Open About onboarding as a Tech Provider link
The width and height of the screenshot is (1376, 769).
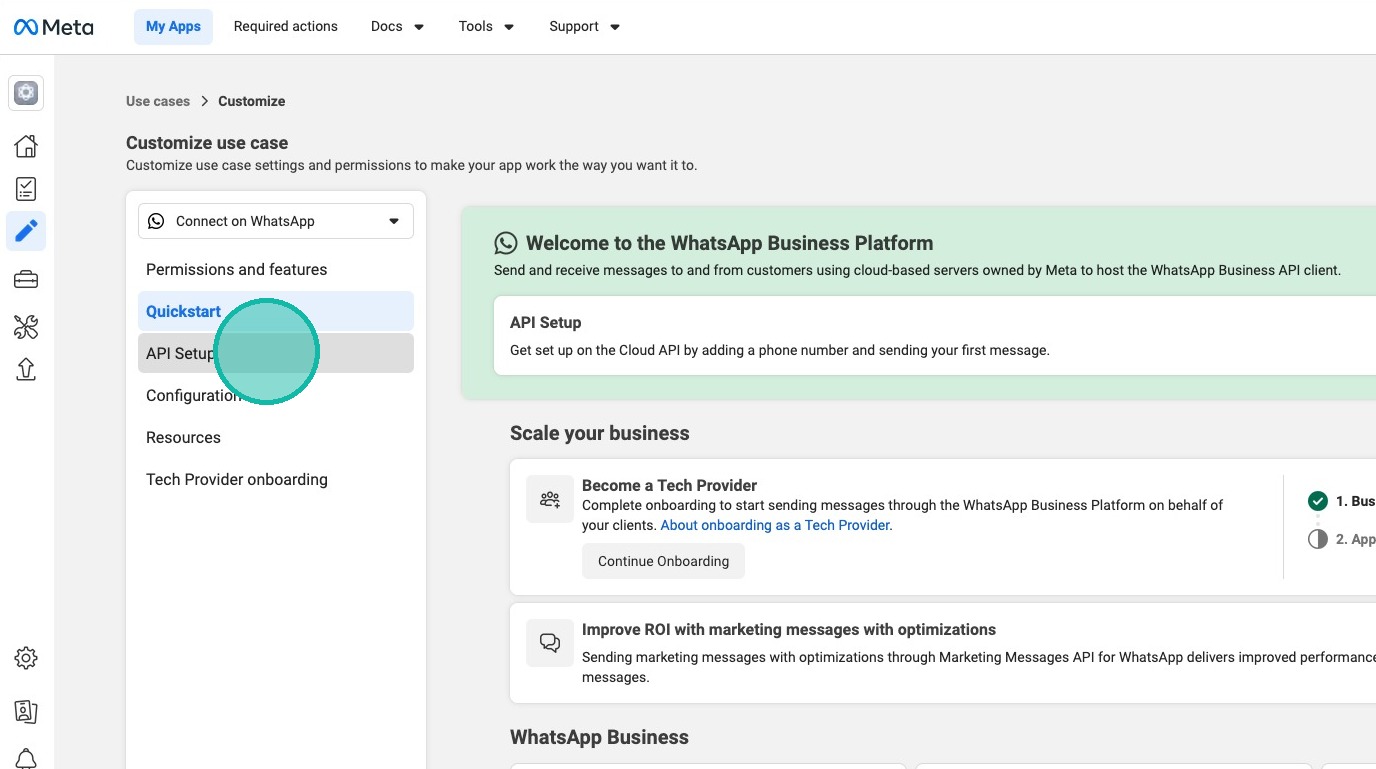(775, 525)
